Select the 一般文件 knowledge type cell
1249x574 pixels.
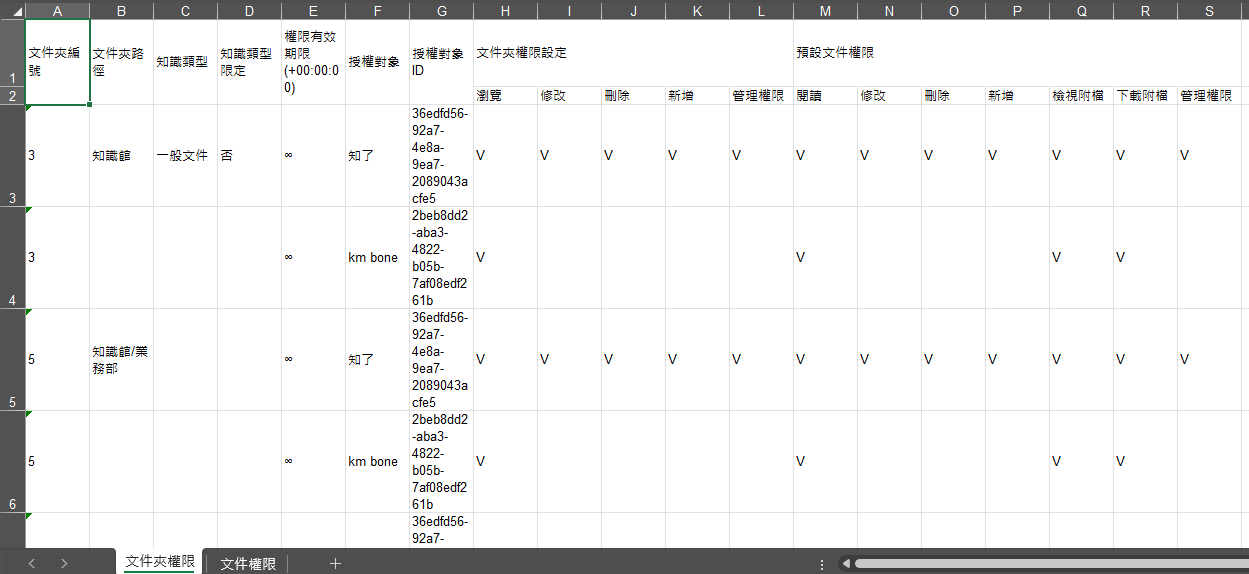click(185, 156)
